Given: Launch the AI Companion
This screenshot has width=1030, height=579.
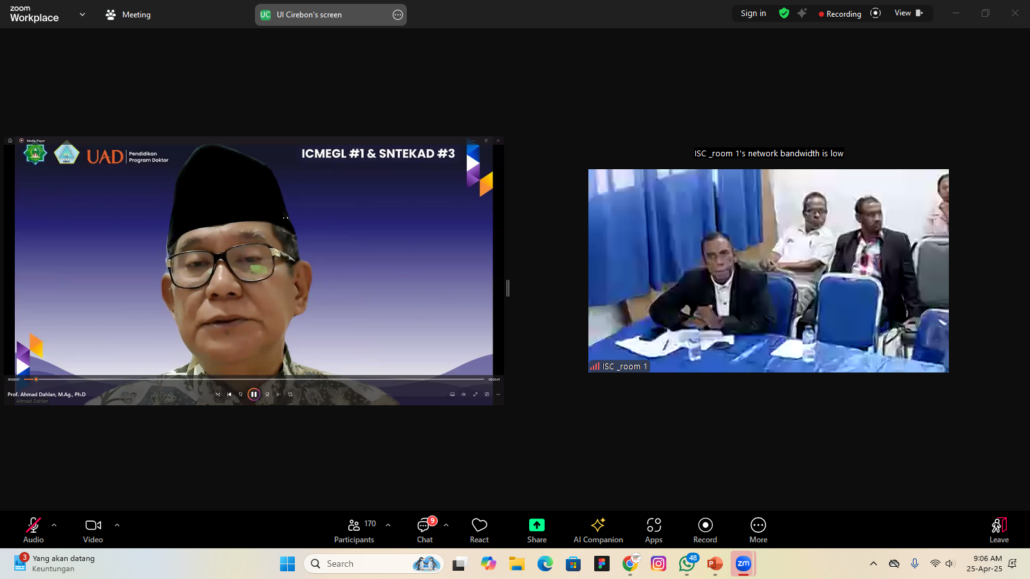Looking at the screenshot, I should coord(598,529).
